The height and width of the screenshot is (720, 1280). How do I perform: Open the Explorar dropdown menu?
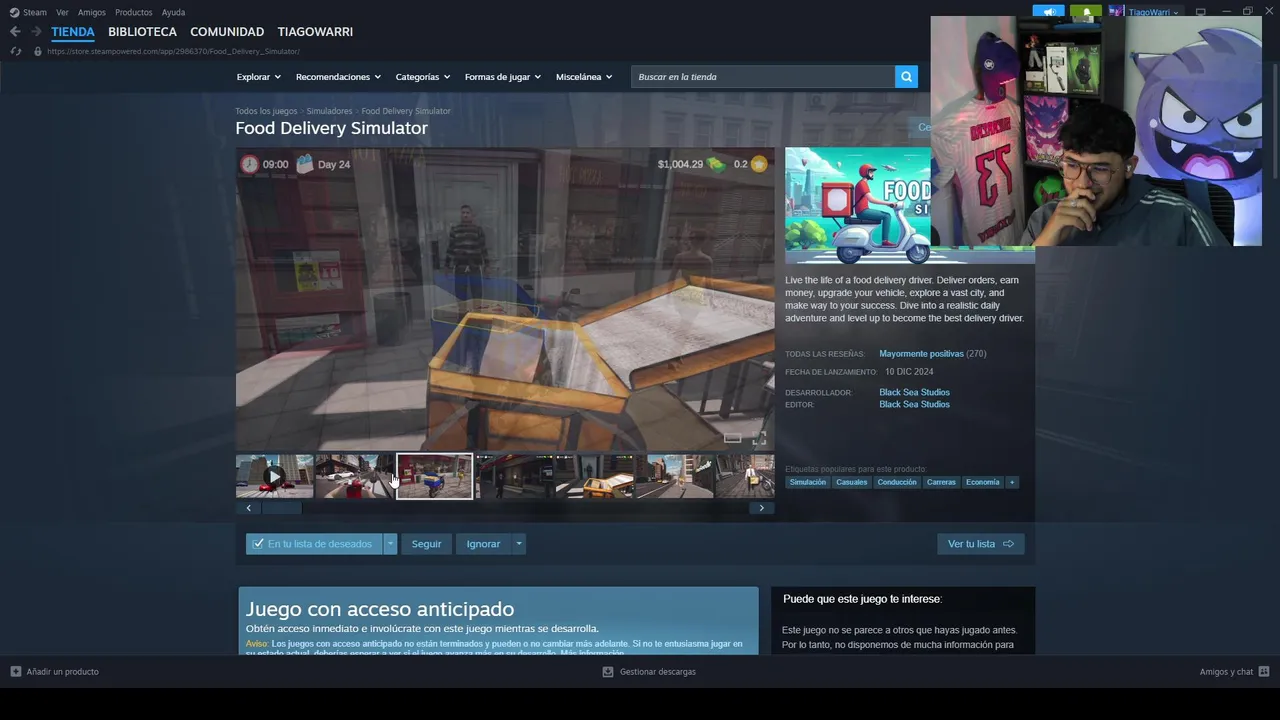pos(258,77)
